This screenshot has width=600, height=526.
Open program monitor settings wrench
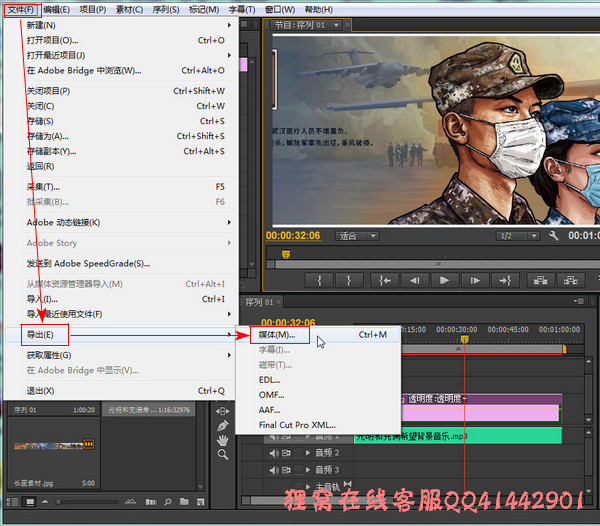pos(554,236)
